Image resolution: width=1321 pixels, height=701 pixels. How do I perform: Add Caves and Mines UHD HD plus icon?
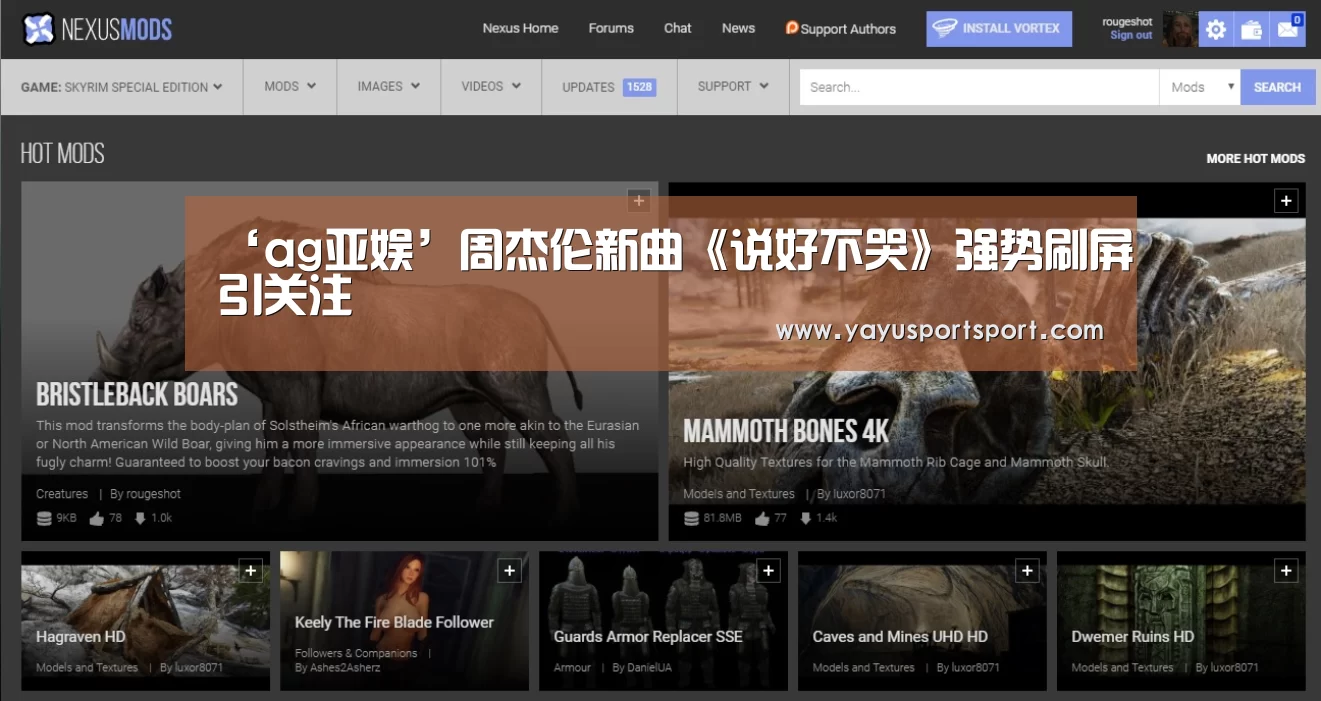tap(1027, 571)
